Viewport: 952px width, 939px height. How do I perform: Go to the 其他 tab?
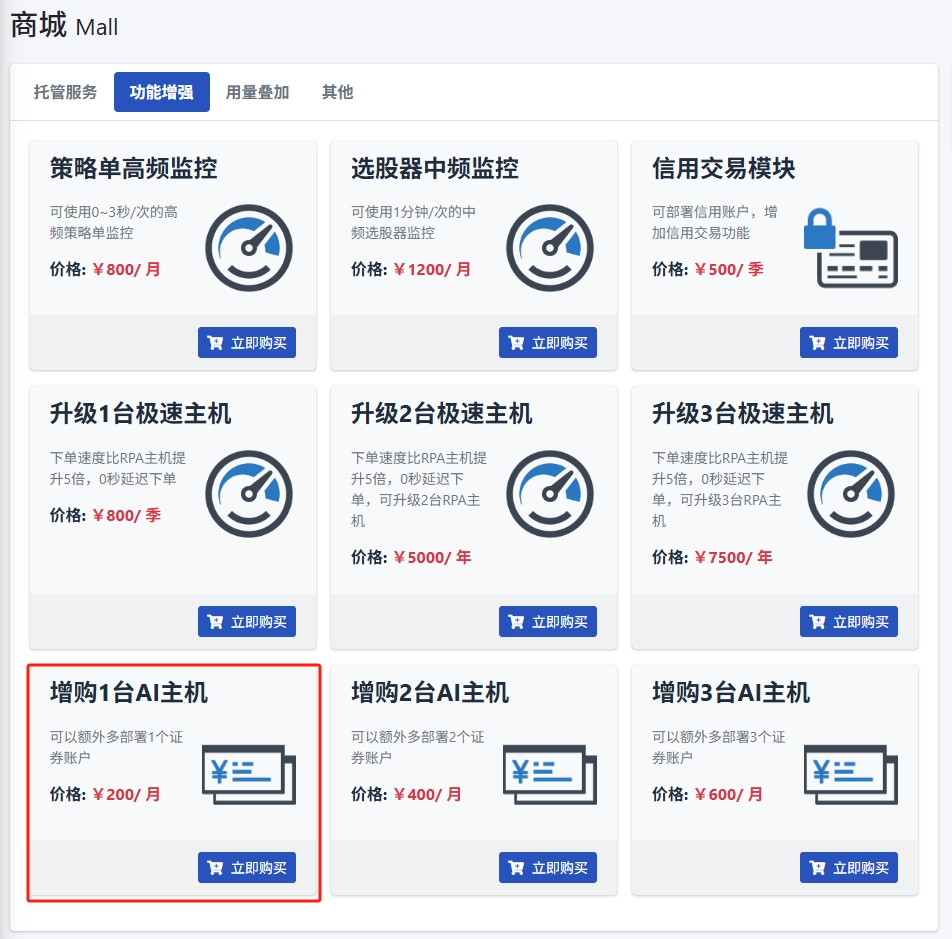[x=337, y=92]
